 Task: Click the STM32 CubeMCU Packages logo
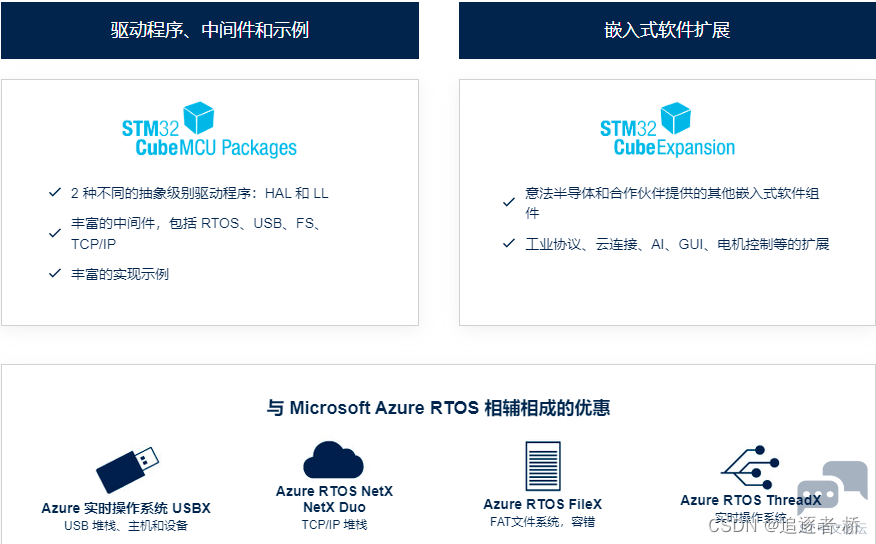[210, 130]
